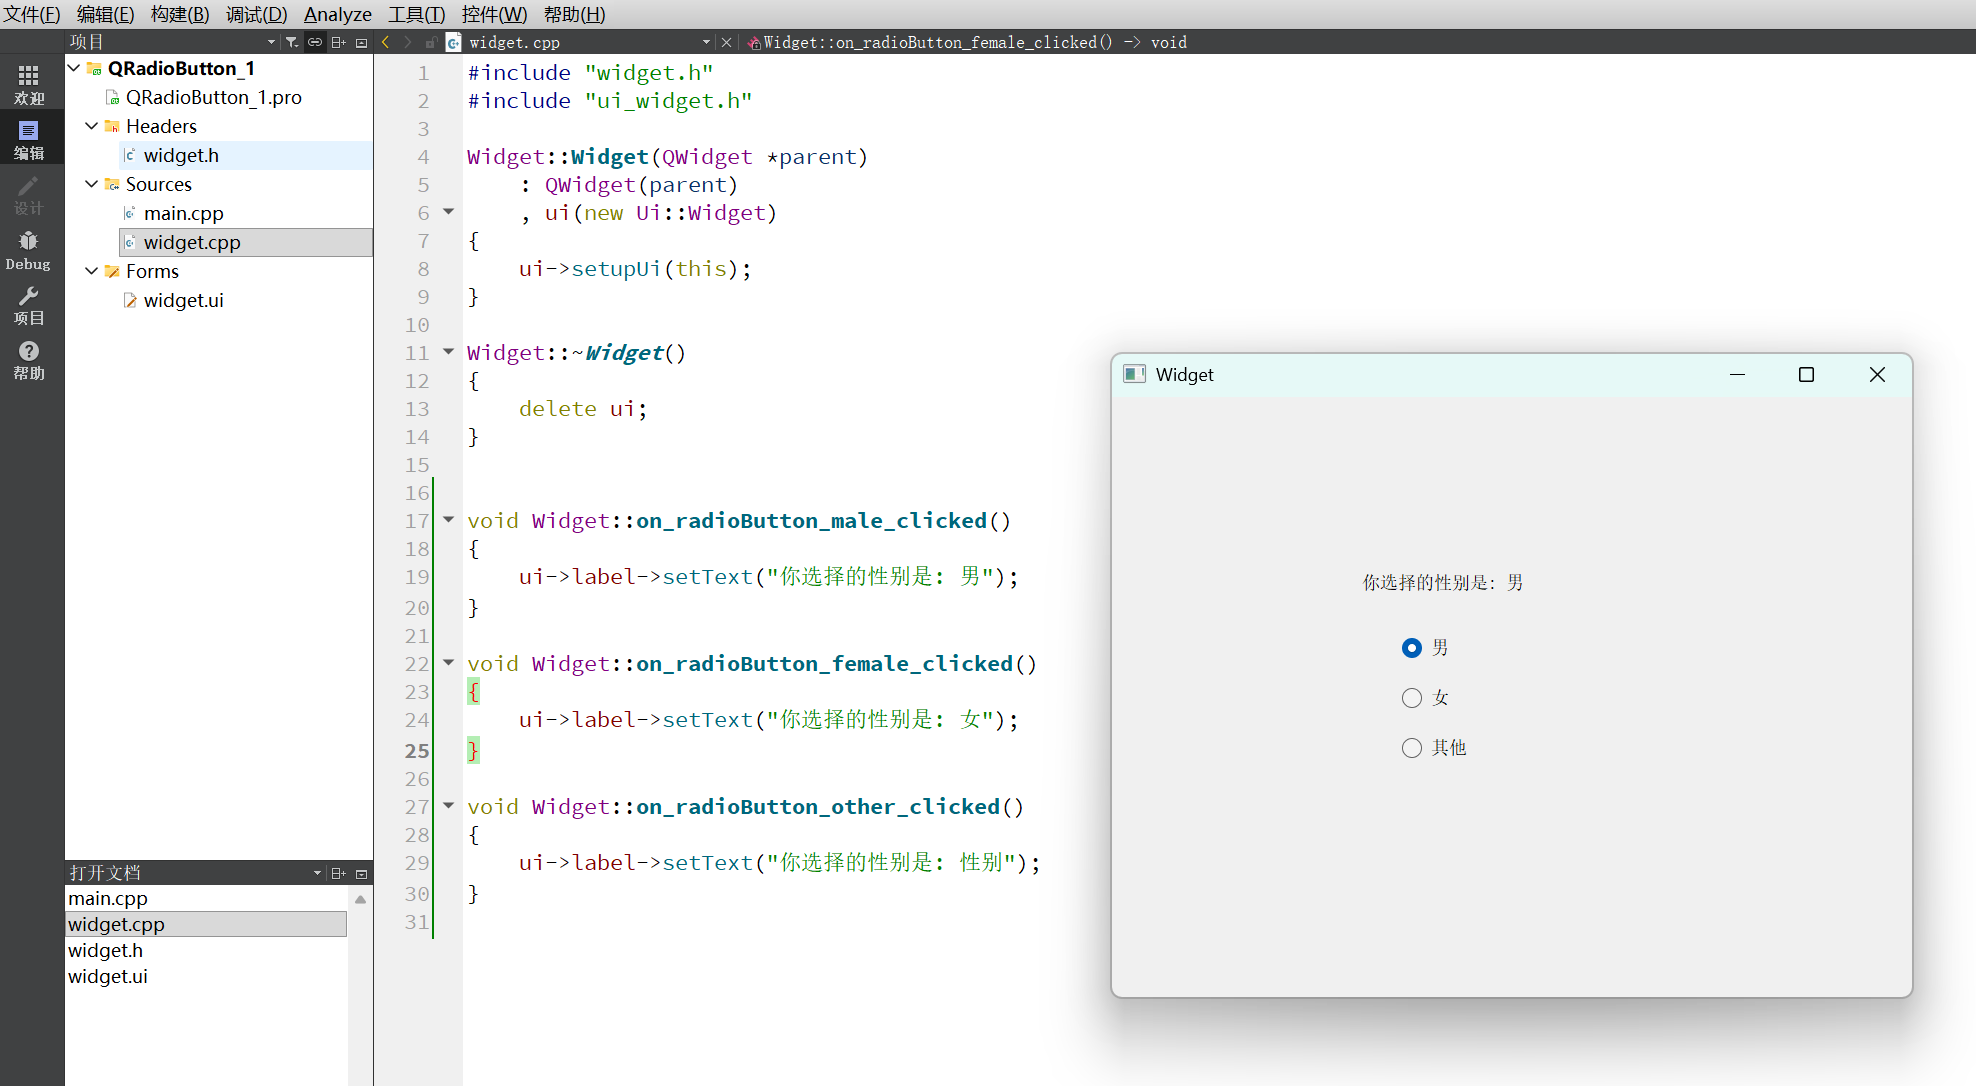Close the widget.cpp document with X icon
This screenshot has width=1976, height=1086.
click(x=727, y=42)
